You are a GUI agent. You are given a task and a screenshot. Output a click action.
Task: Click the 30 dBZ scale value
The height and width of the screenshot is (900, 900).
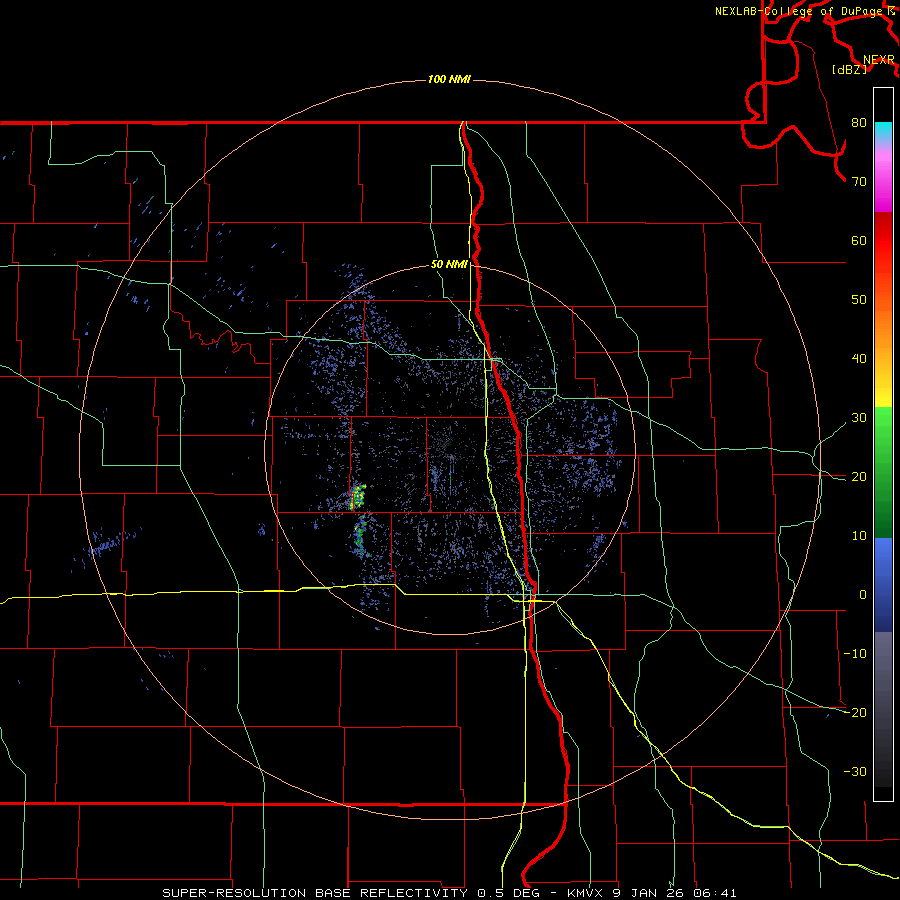tap(859, 417)
